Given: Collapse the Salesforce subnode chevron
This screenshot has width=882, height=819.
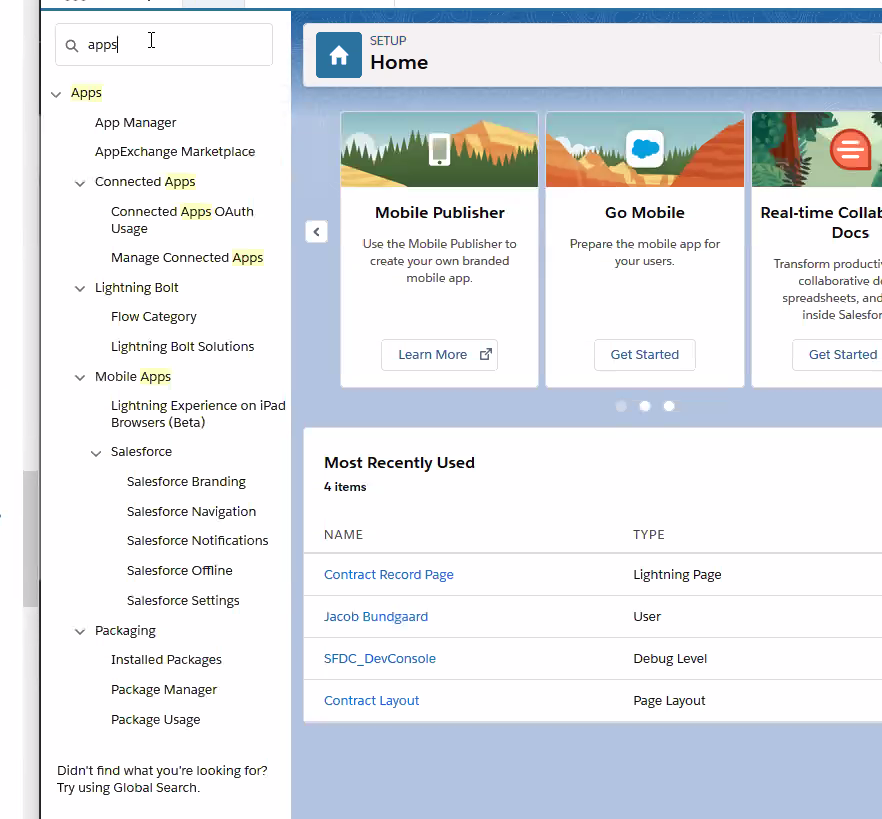Looking at the screenshot, I should pos(96,453).
